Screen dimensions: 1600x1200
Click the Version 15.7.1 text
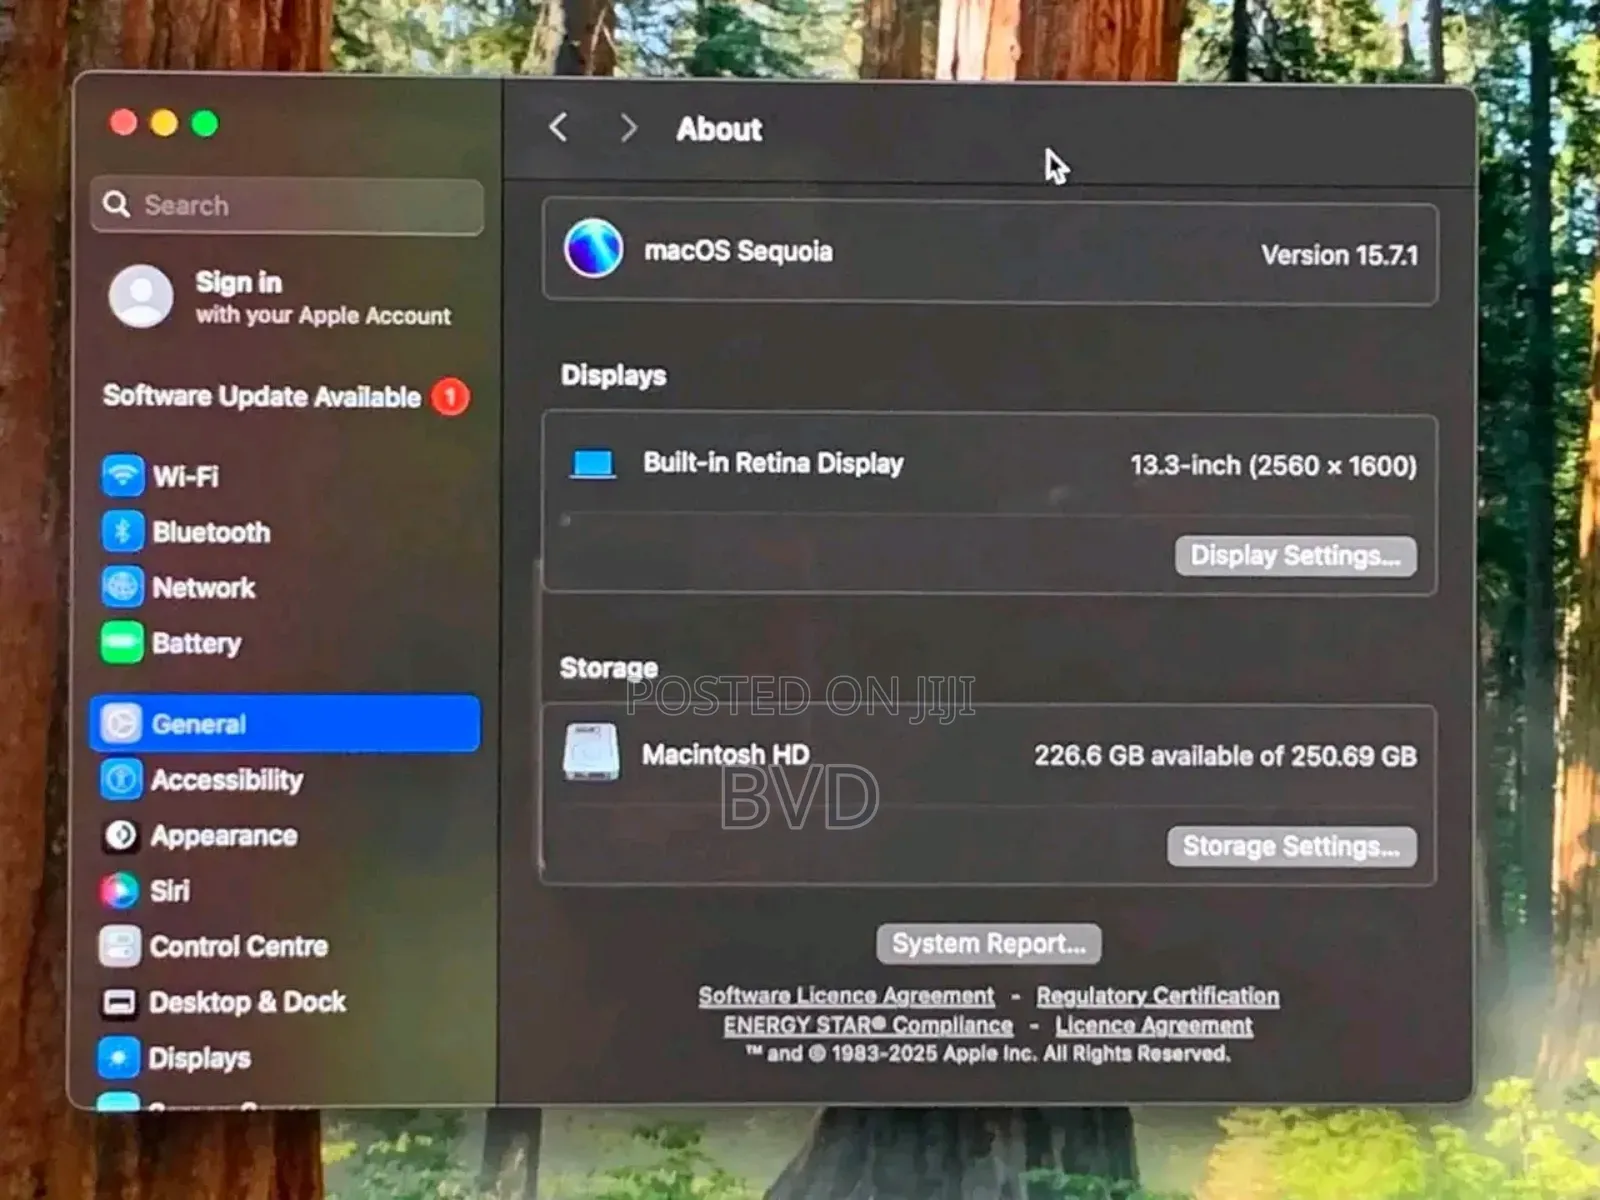(1340, 255)
